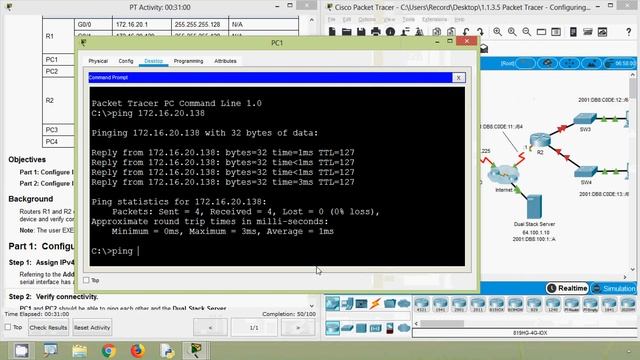Select the Connections lightning bolt icon
Screen dimensions: 640x360
376,303
